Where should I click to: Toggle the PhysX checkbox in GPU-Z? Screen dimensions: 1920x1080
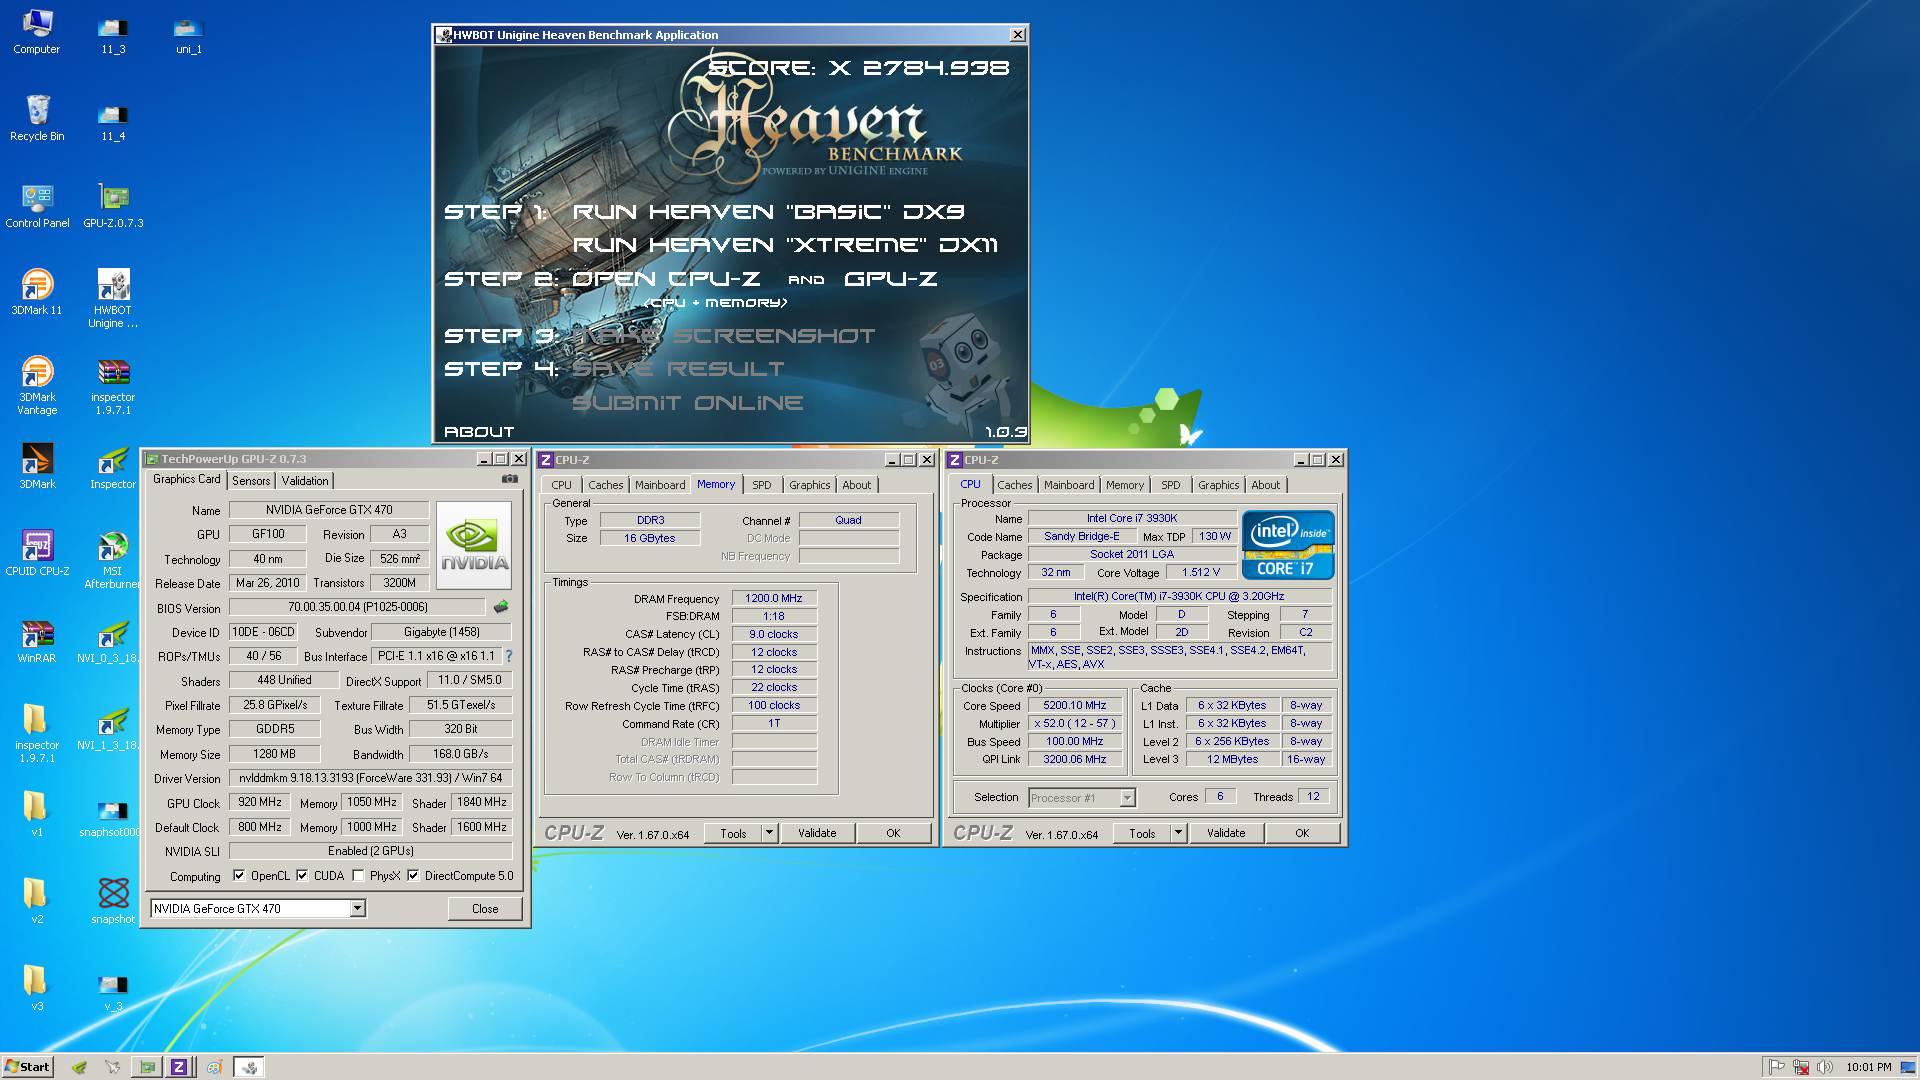click(x=358, y=875)
